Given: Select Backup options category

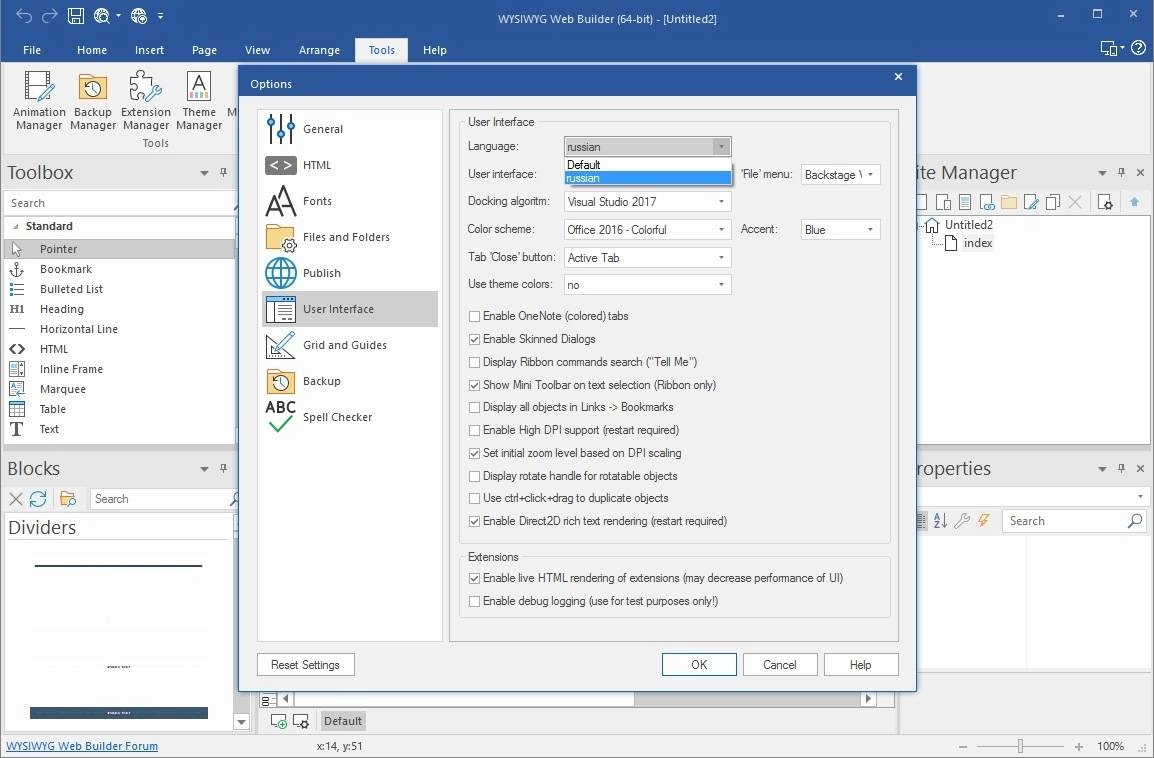Looking at the screenshot, I should pos(350,381).
